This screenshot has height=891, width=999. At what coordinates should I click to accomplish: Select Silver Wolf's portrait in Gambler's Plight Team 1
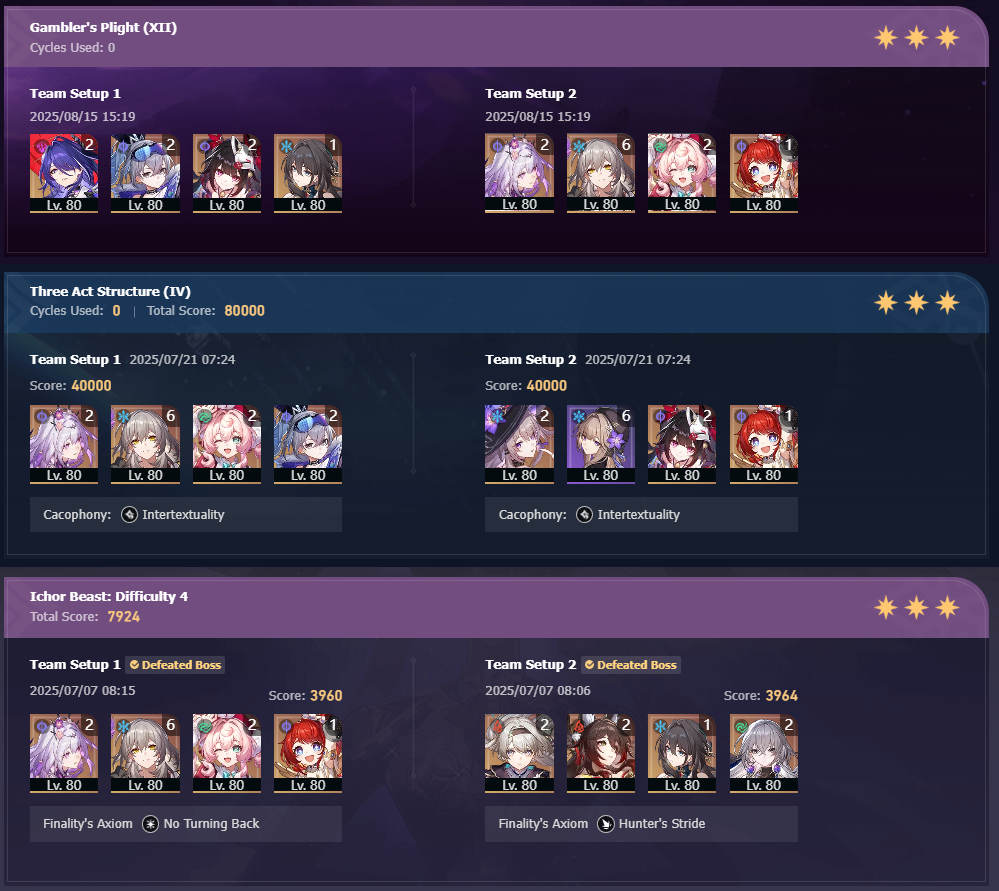point(145,173)
